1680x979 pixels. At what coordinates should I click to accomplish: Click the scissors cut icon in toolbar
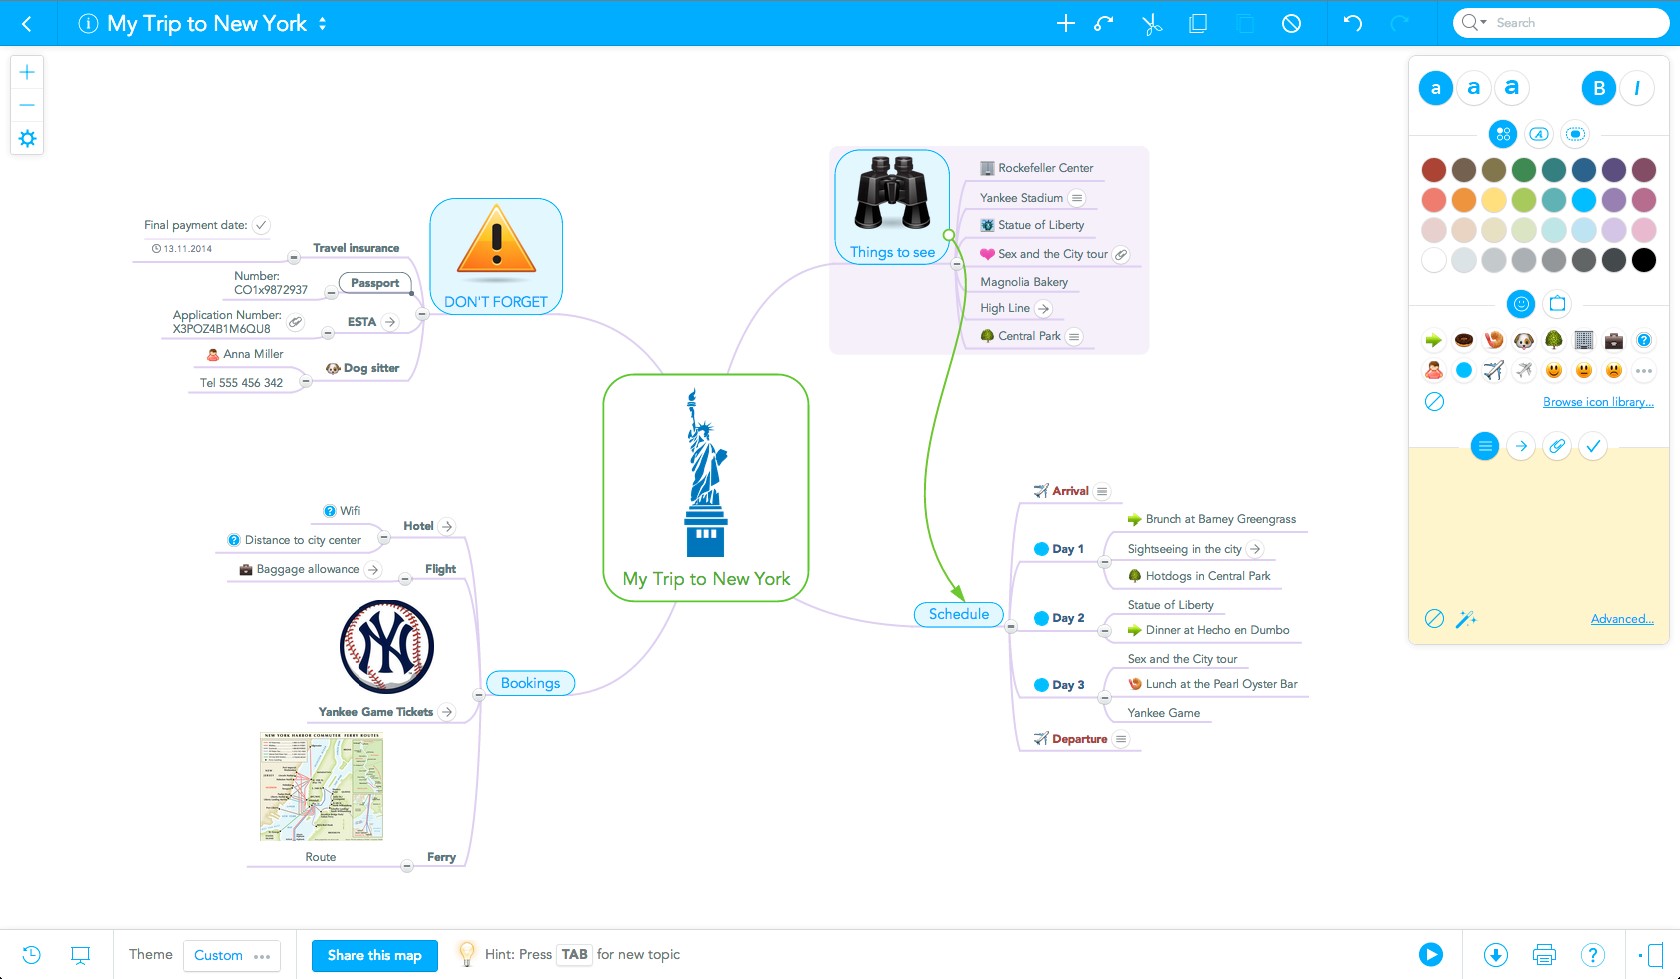coord(1152,24)
